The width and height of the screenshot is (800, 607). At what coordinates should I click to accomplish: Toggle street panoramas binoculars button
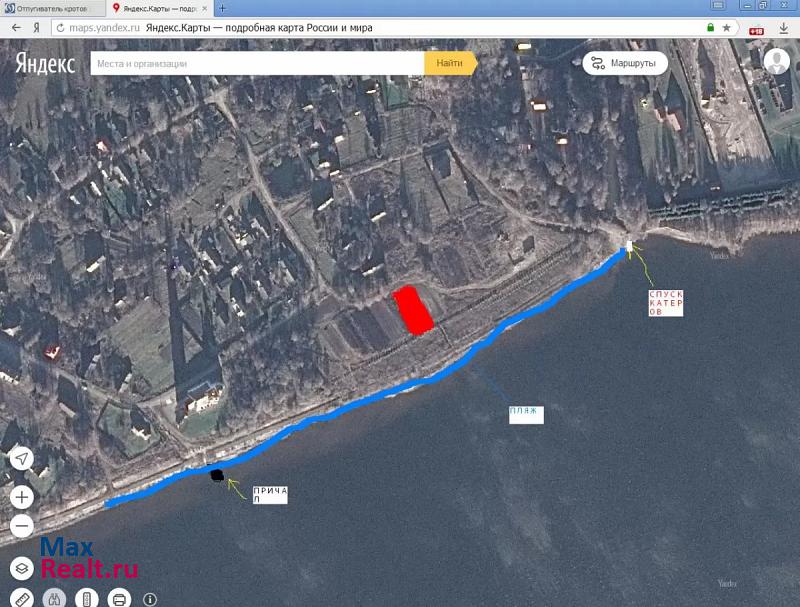(56, 600)
